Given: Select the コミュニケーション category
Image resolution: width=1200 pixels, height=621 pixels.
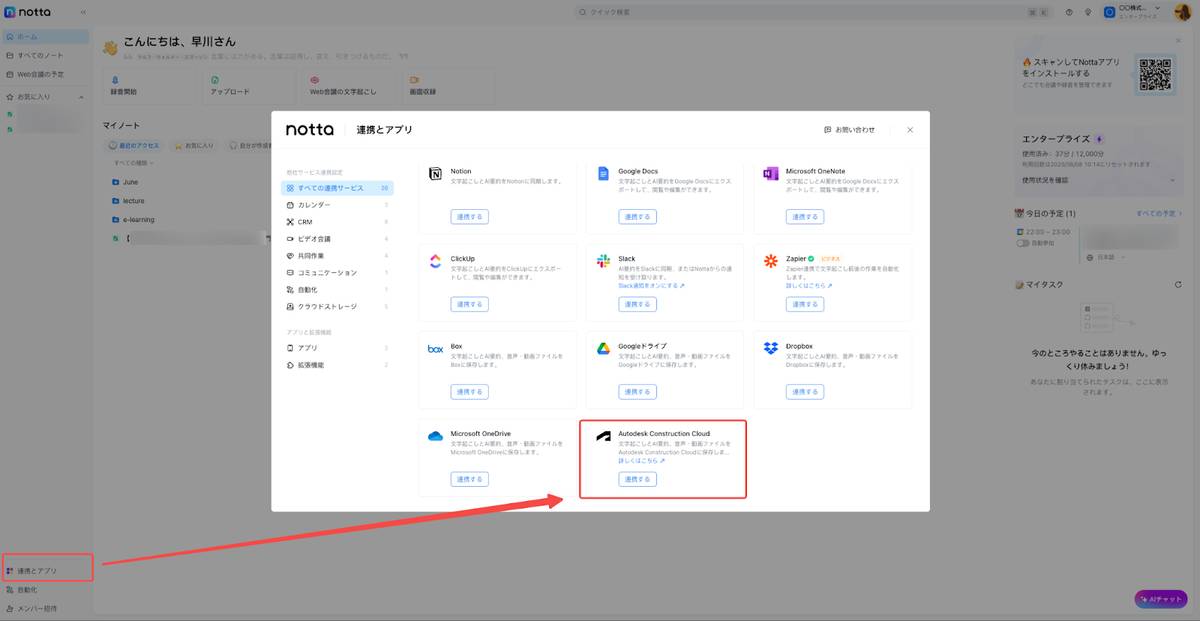Looking at the screenshot, I should pos(337,272).
